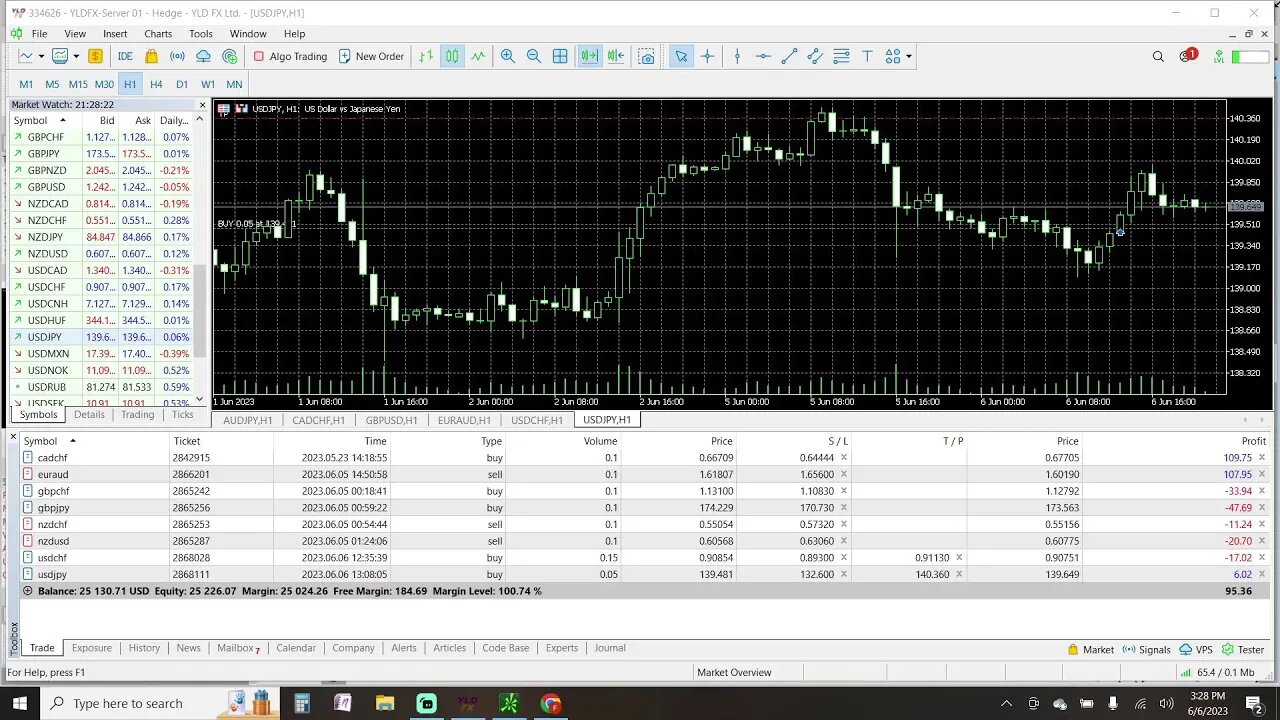The height and width of the screenshot is (720, 1280).
Task: Select the Fibonacci retracement tool
Action: [x=841, y=56]
